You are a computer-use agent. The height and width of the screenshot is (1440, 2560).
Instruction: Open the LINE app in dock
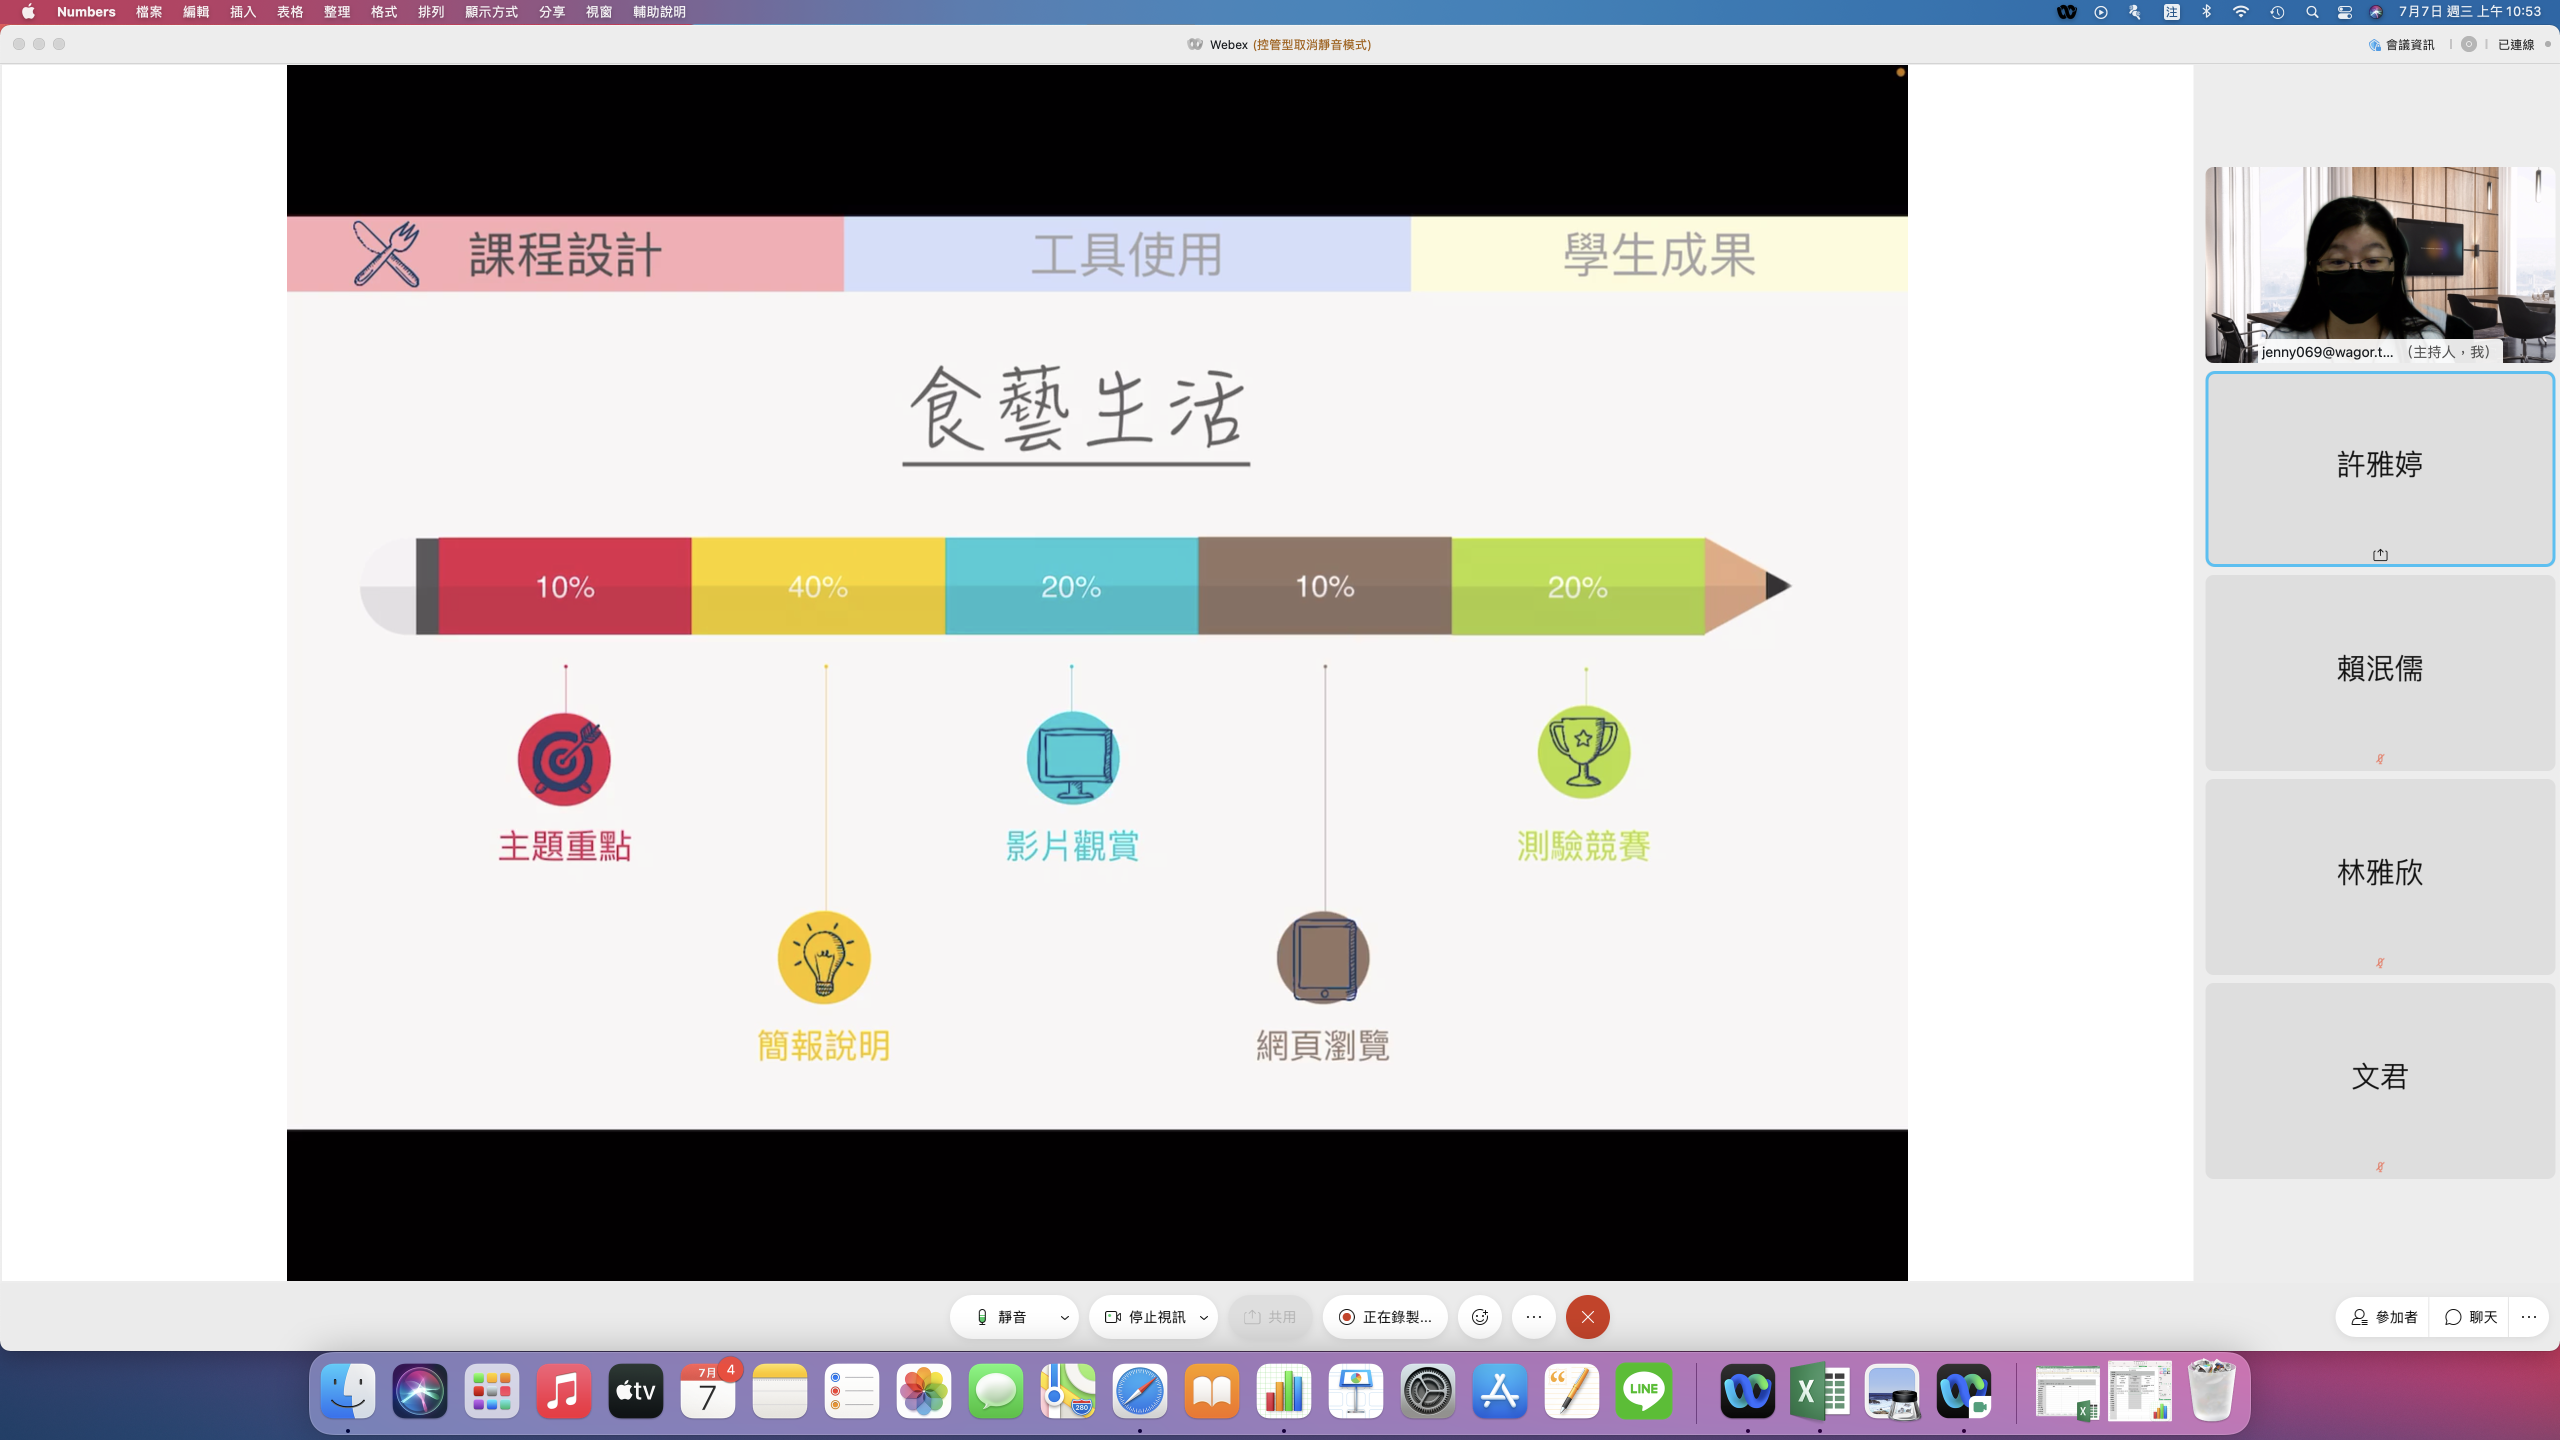pos(1643,1391)
